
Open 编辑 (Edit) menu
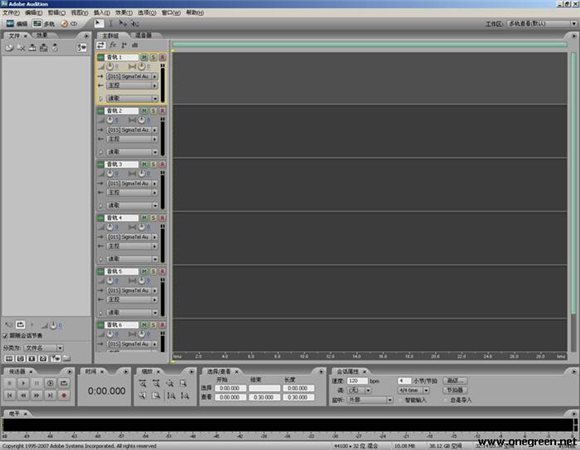[34, 13]
